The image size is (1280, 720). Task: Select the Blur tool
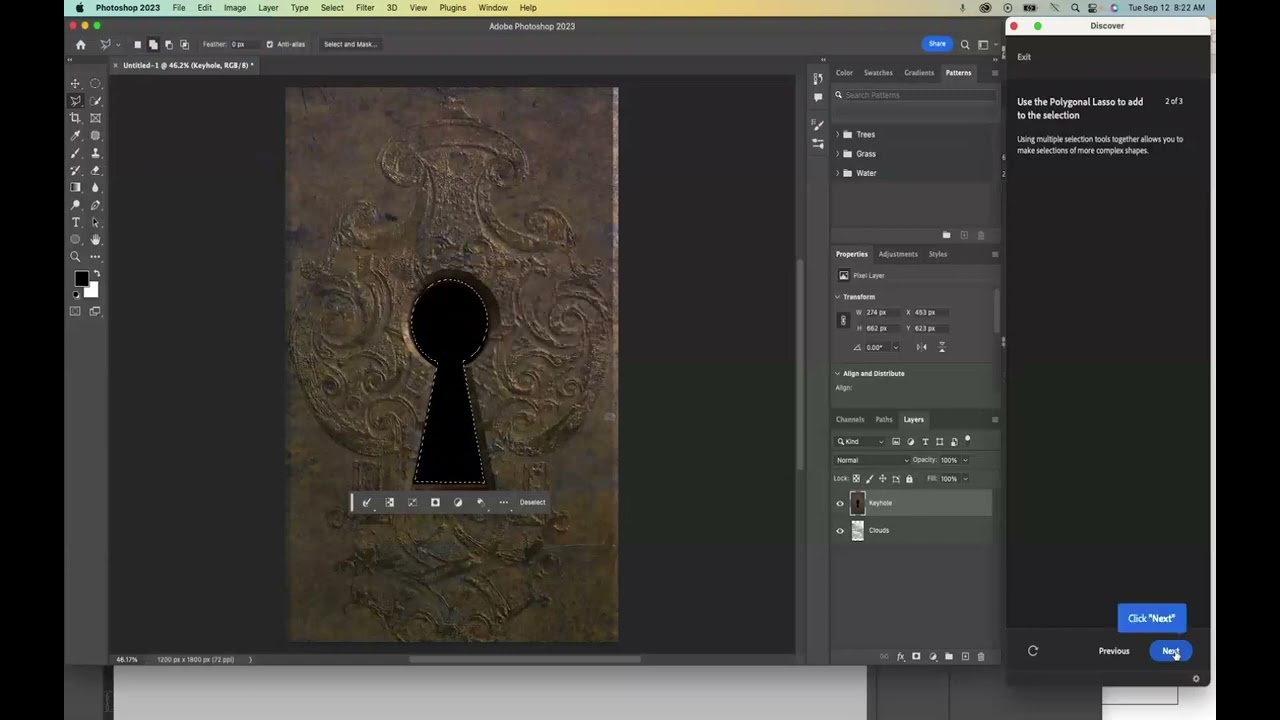[x=95, y=188]
